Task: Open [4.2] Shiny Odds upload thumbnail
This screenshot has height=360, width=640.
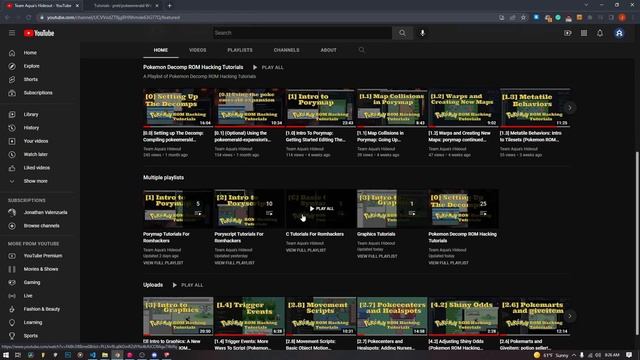Action: [463, 316]
